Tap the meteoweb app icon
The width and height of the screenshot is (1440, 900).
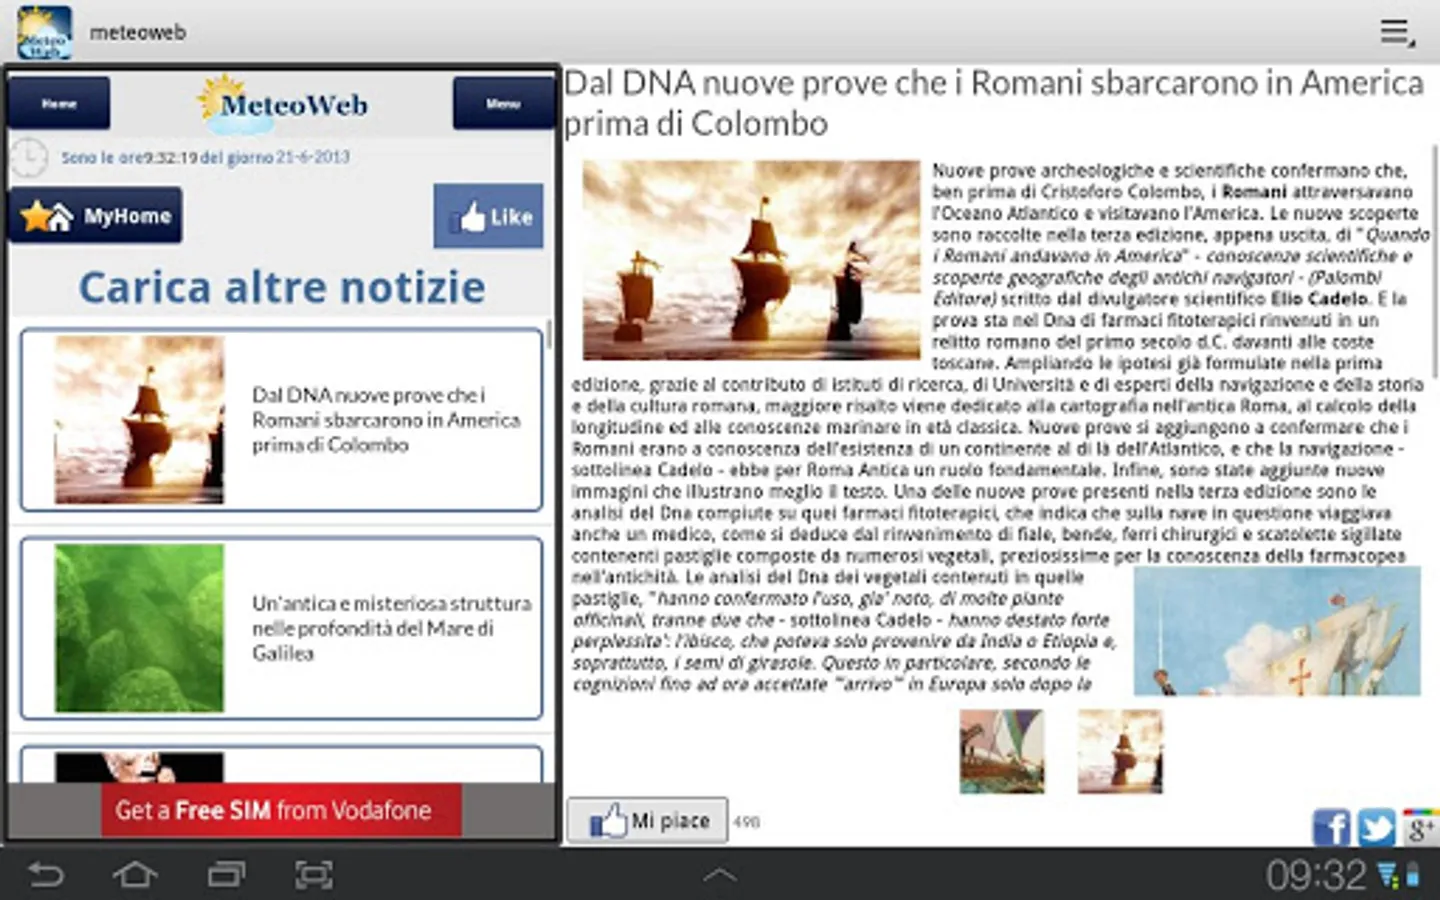44,32
